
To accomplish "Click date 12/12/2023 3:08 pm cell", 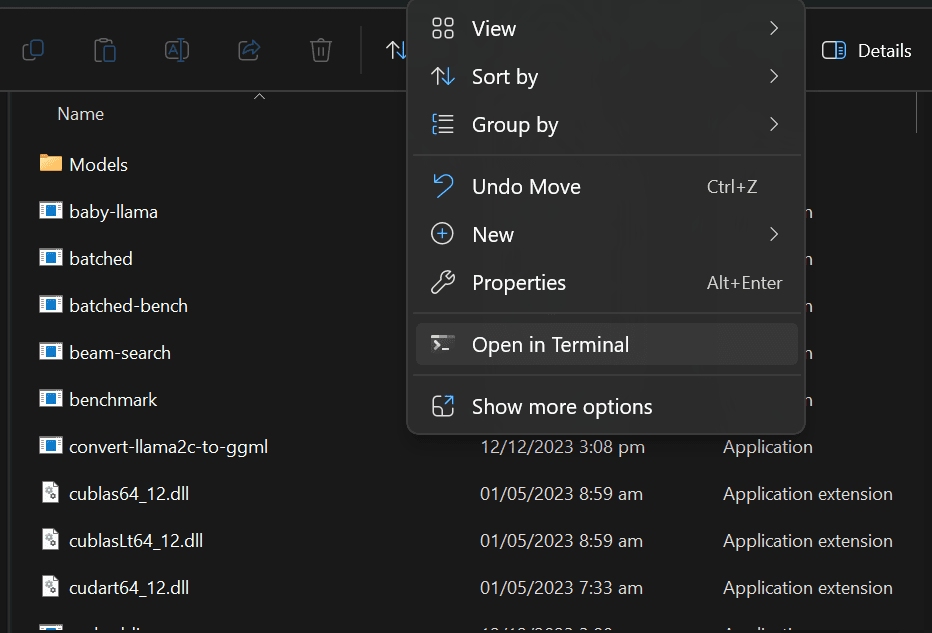I will click(x=562, y=446).
